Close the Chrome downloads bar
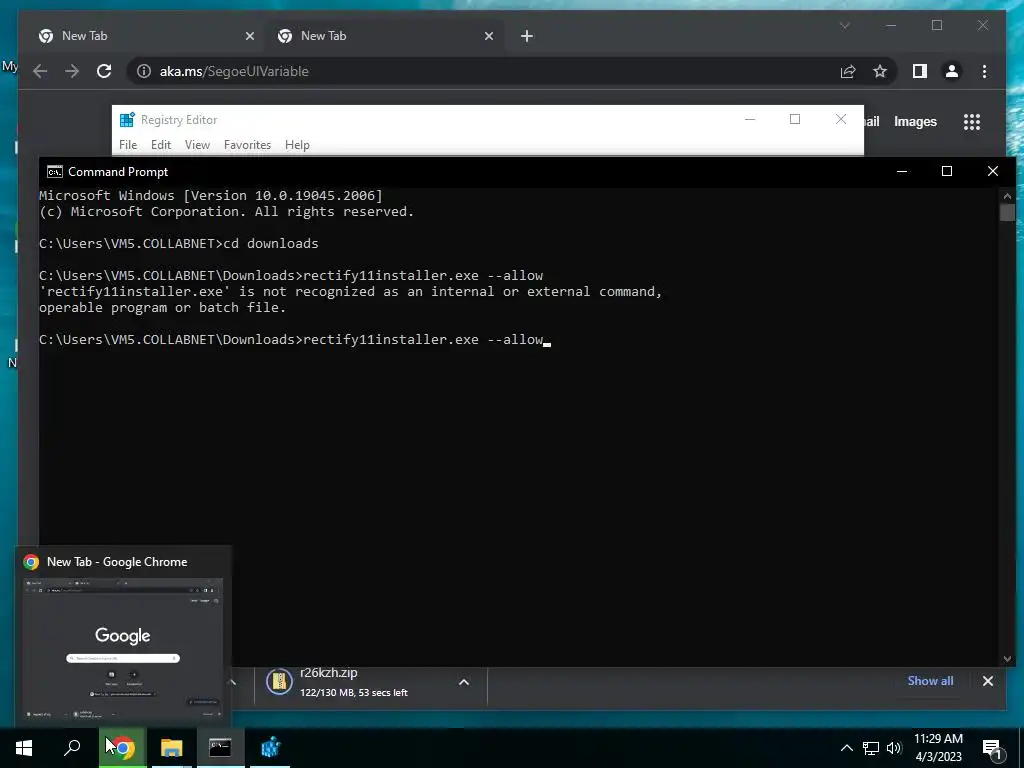This screenshot has height=768, width=1024. [x=987, y=680]
